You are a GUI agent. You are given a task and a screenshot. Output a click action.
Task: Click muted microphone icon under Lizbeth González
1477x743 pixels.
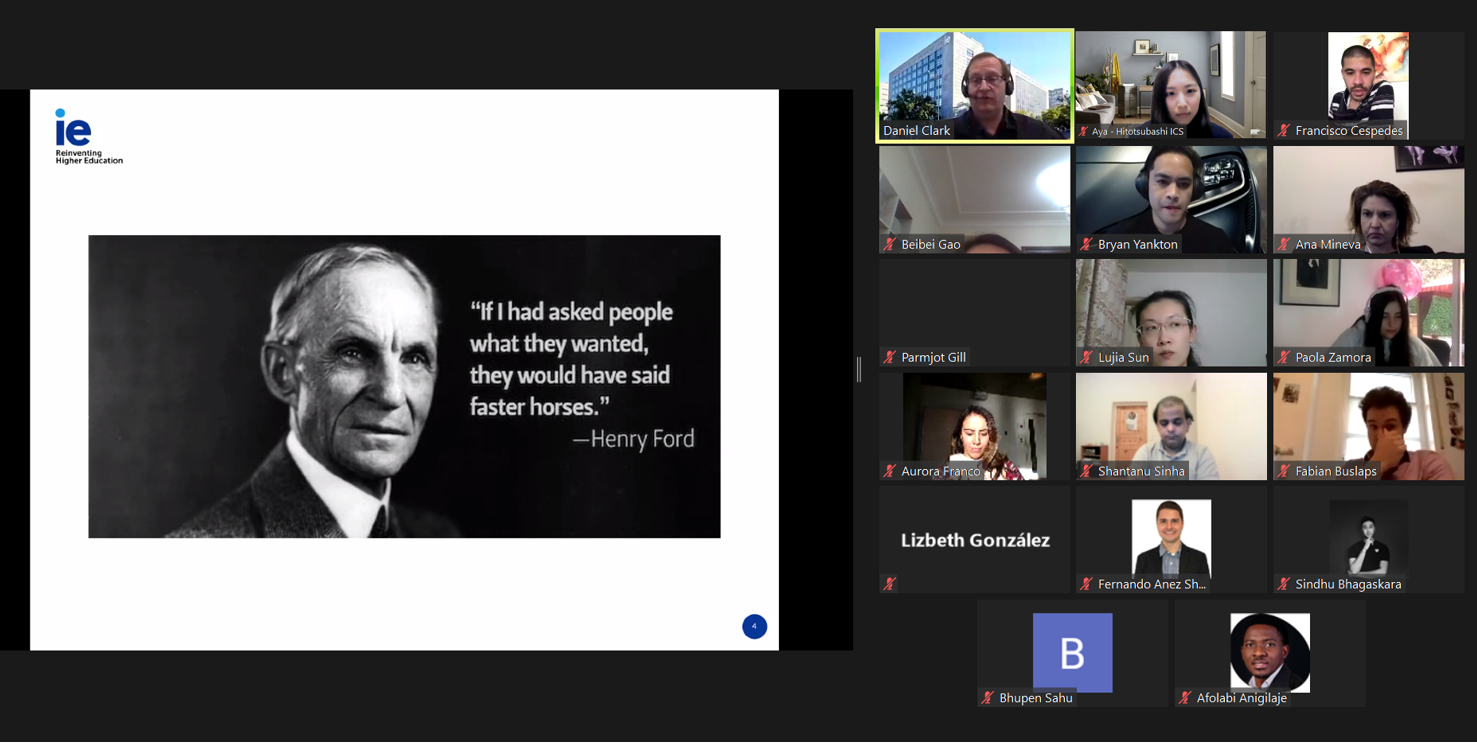click(889, 584)
